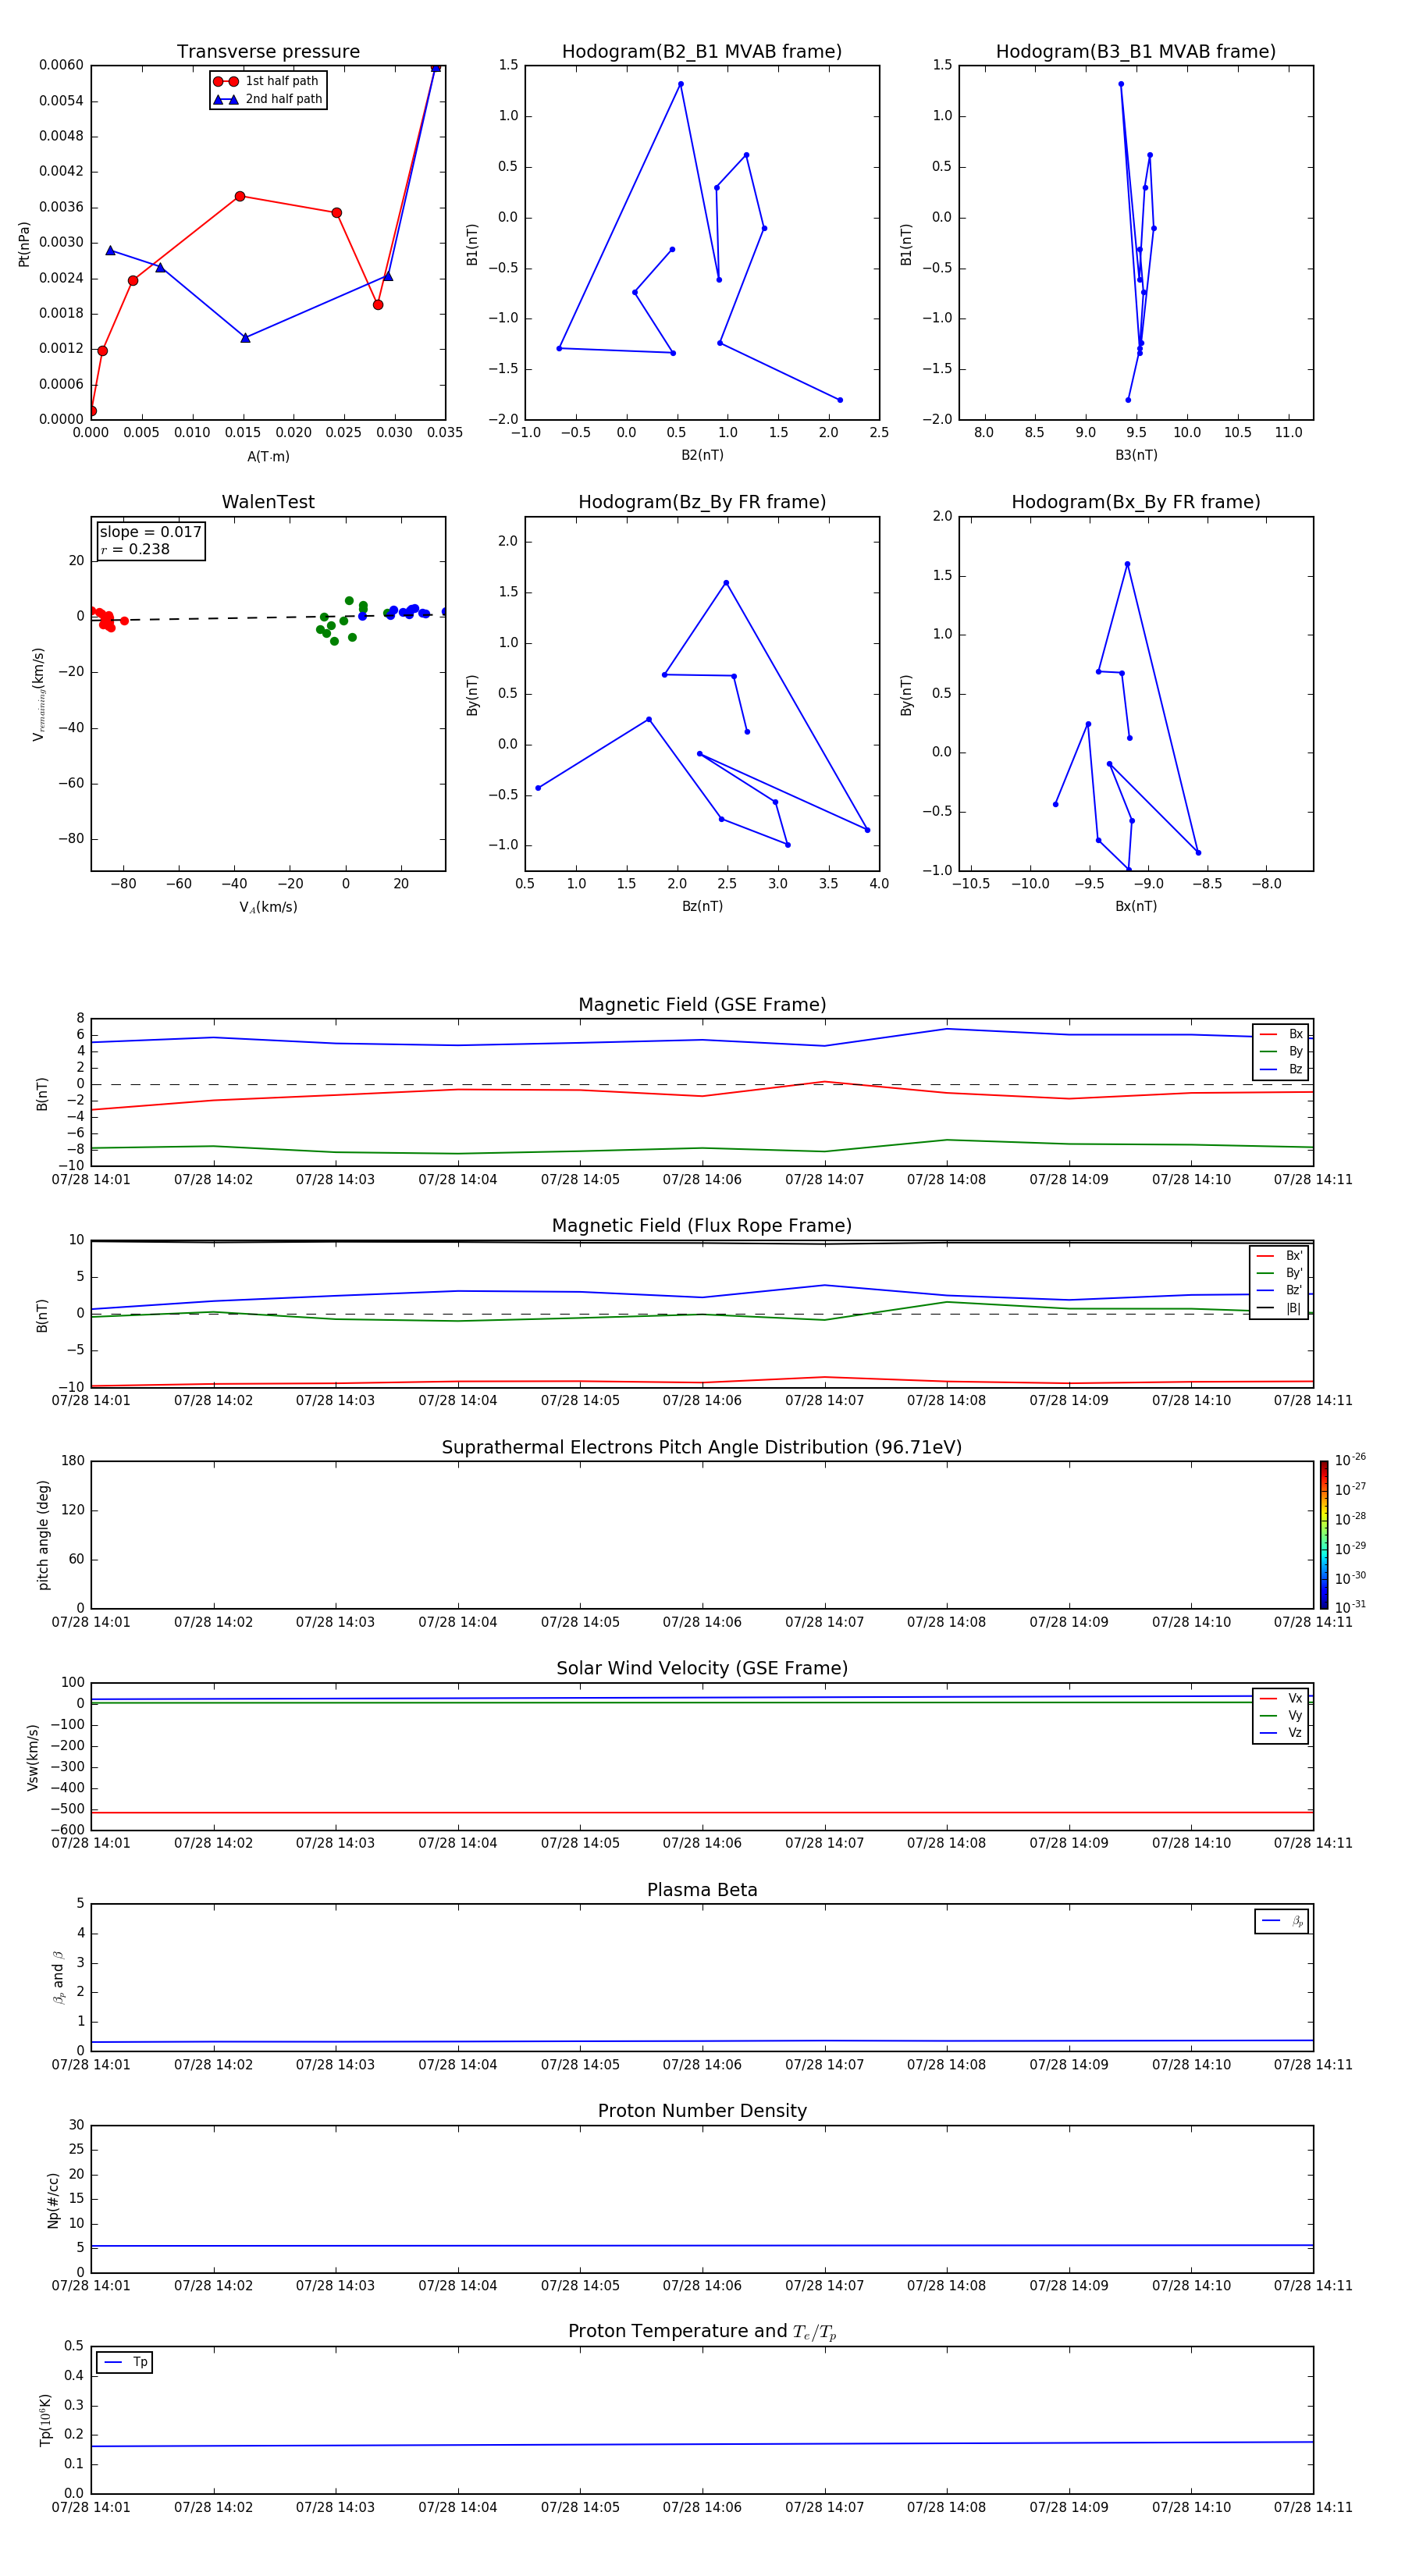This screenshot has height=2576, width=1405.
Task: Select the Vx entry in velocity legend
Action: pos(1281,1698)
